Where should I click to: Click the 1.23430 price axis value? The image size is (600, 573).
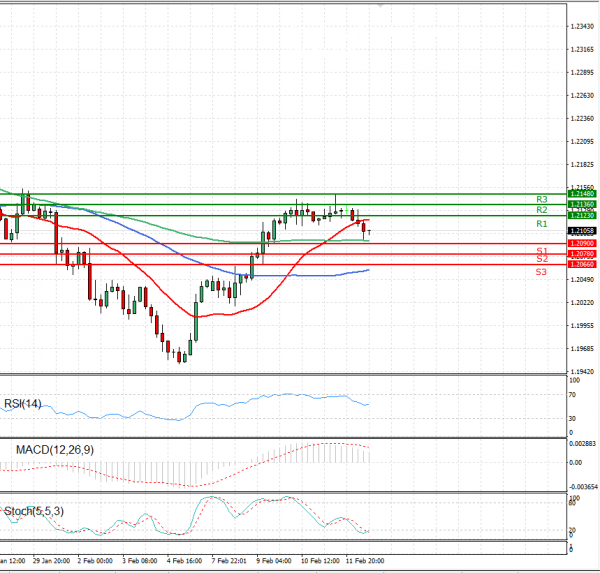pyautogui.click(x=582, y=26)
